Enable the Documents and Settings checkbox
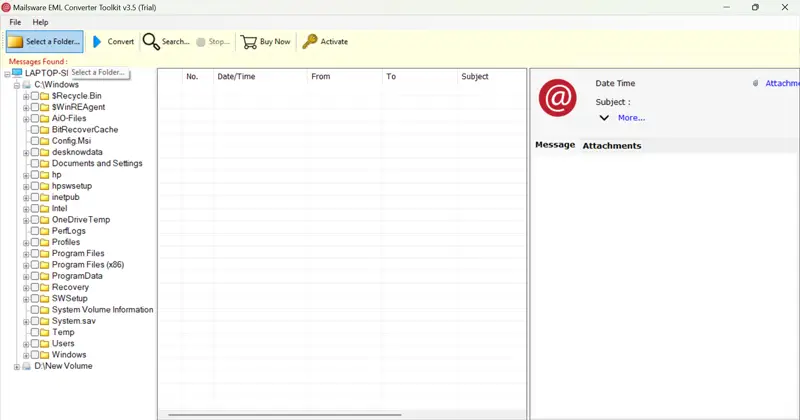800x420 pixels. (35, 163)
